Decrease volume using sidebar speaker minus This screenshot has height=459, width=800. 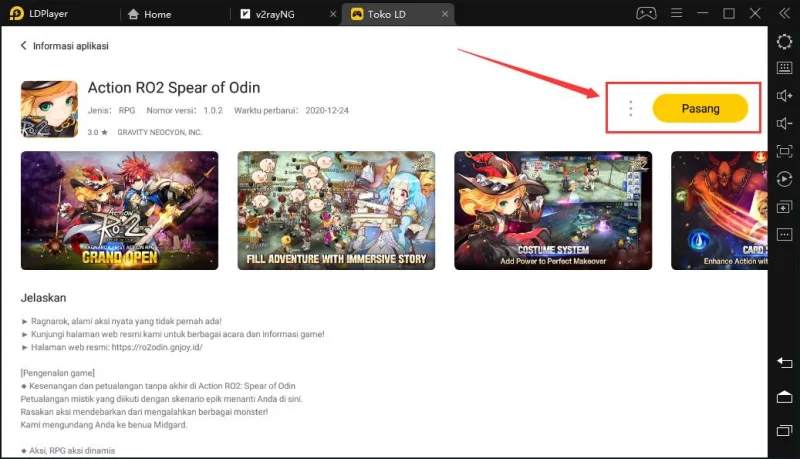point(784,123)
